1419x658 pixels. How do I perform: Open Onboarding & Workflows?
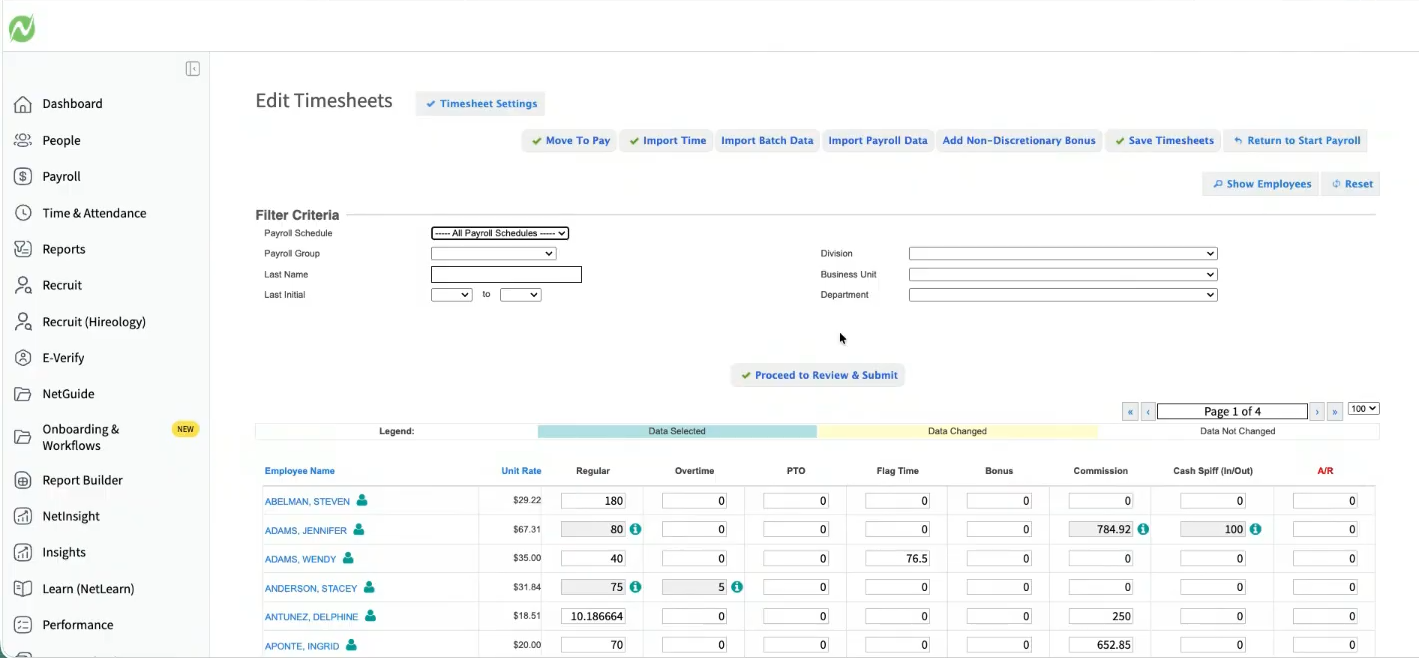(81, 437)
